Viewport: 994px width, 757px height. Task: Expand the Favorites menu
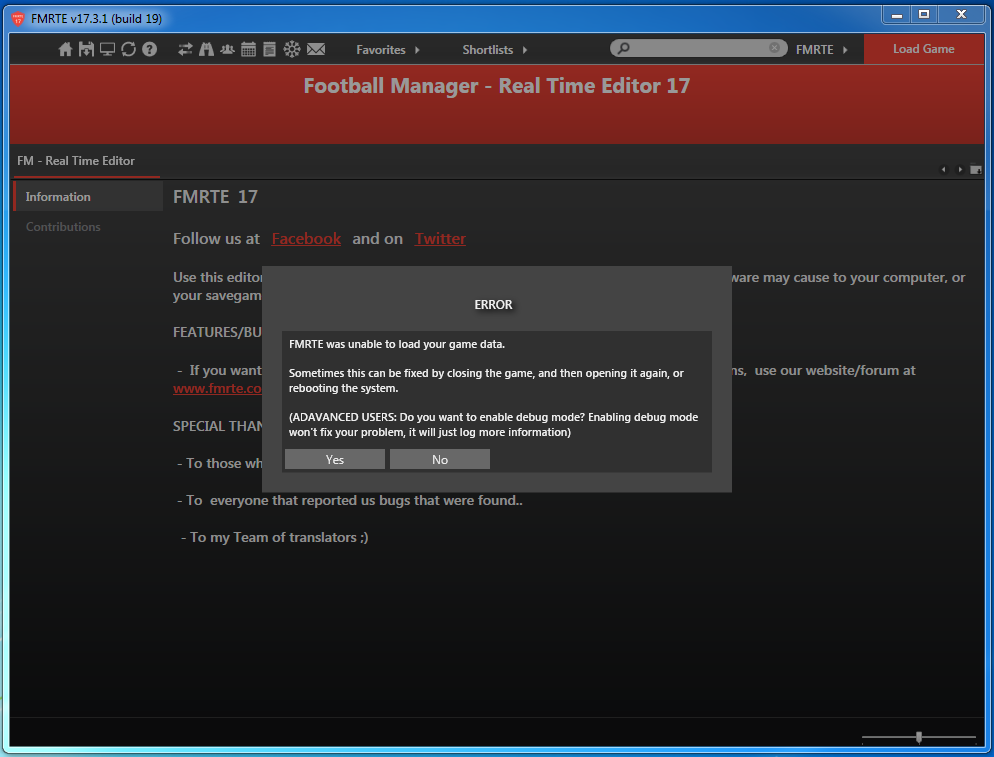point(387,50)
